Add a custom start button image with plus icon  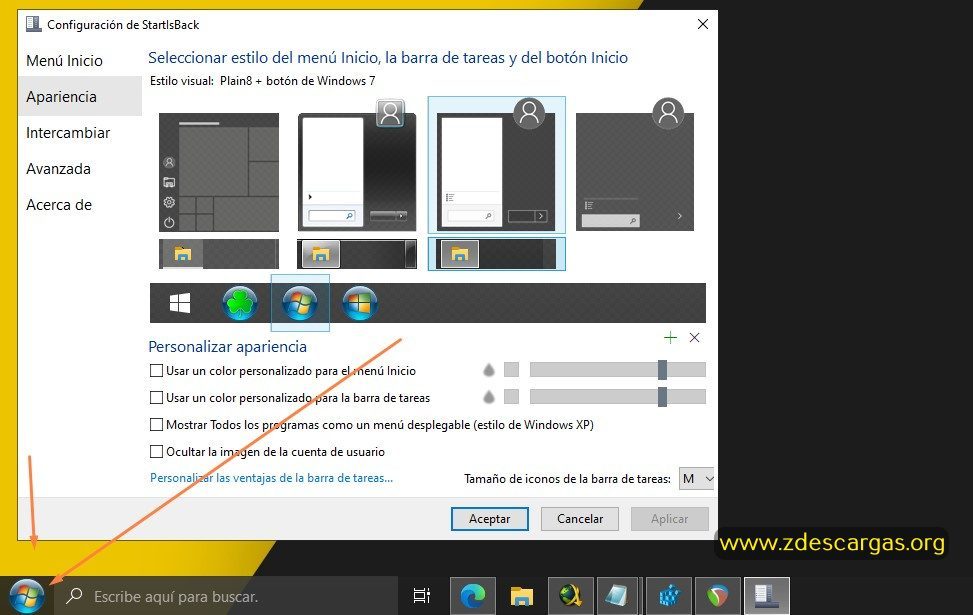tap(670, 338)
